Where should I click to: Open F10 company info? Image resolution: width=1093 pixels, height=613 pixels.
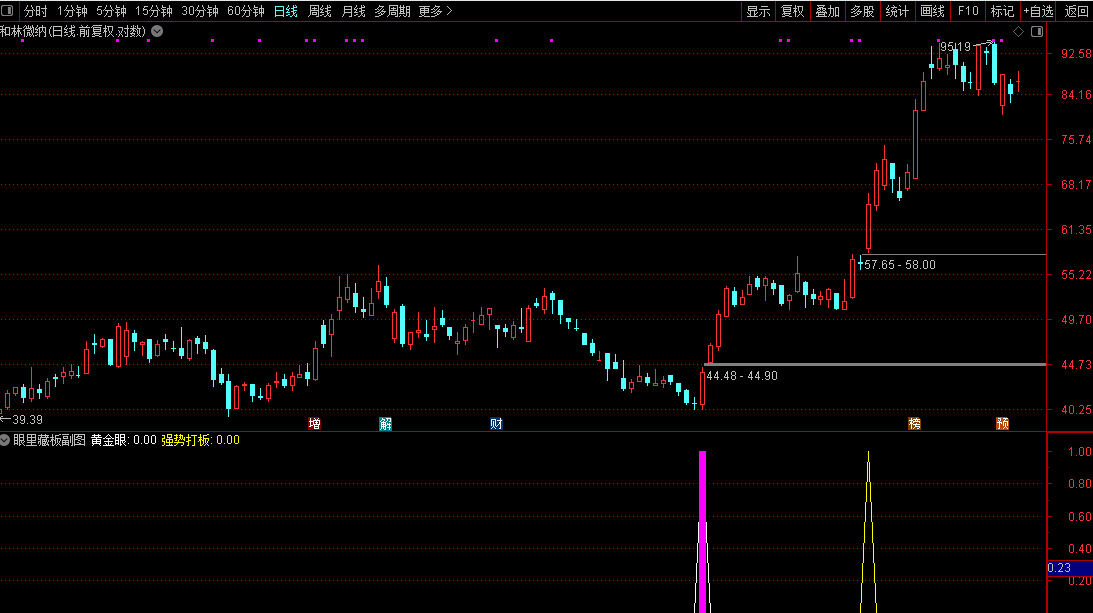click(968, 11)
